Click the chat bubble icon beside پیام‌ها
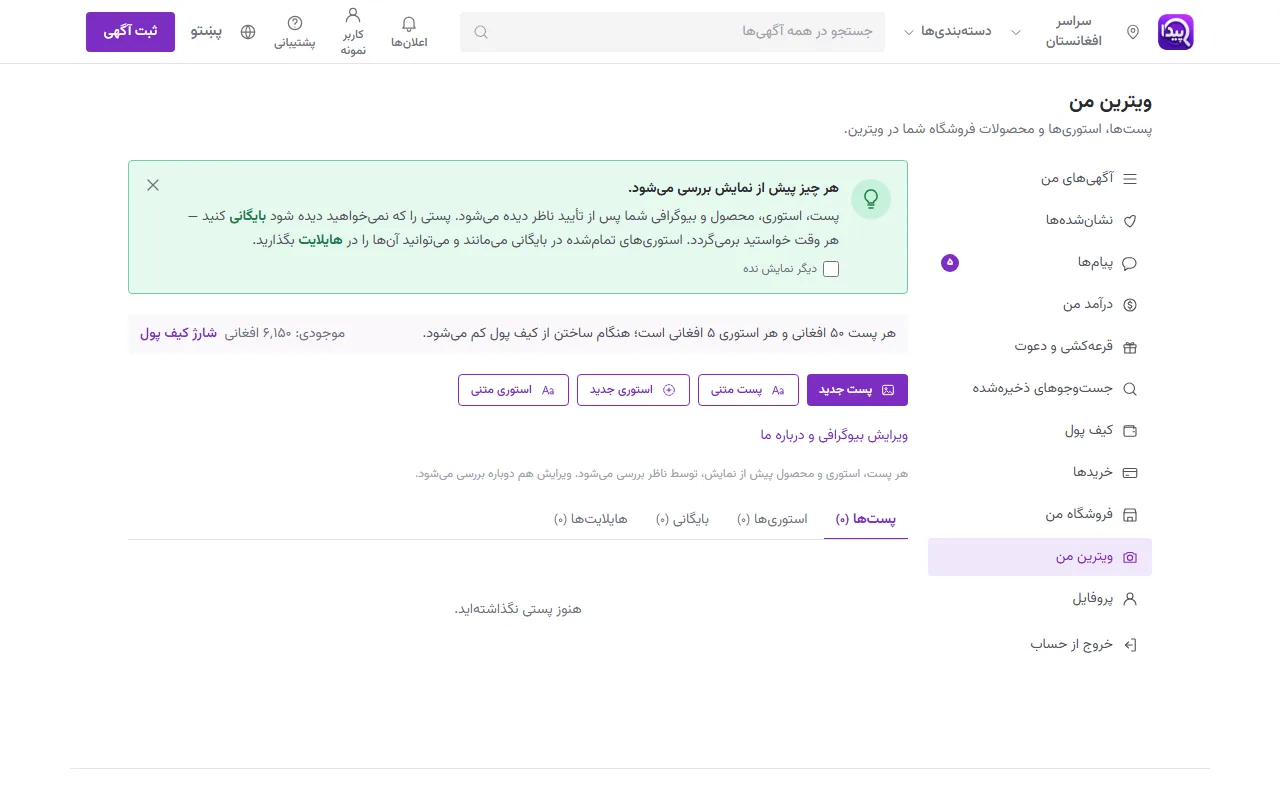1280x800 pixels. click(x=1131, y=263)
